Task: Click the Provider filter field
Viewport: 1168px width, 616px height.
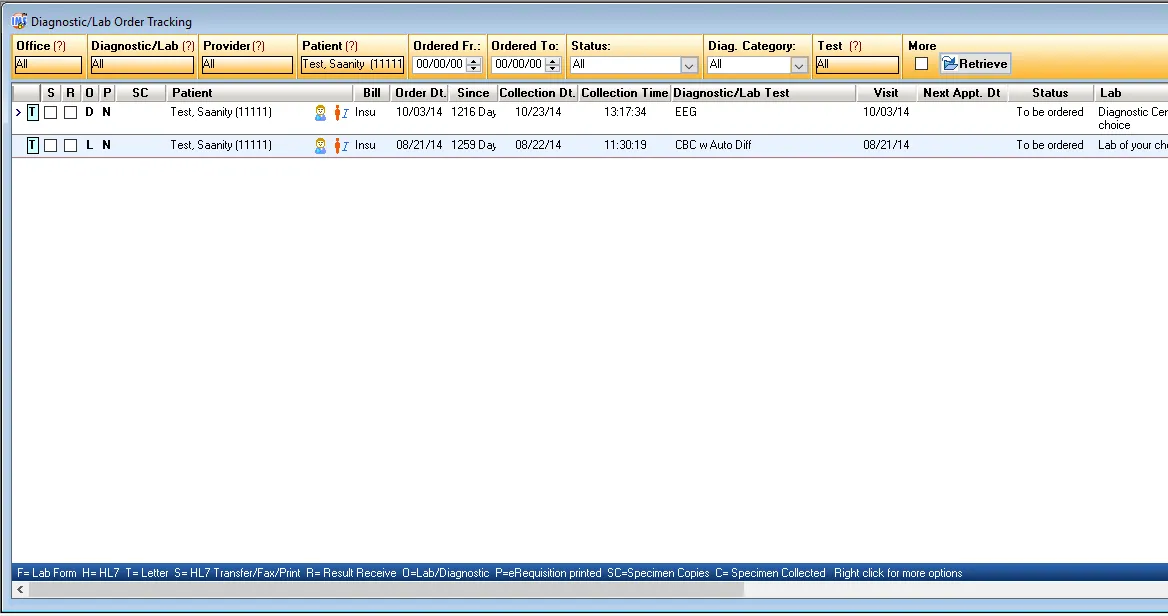Action: (247, 65)
